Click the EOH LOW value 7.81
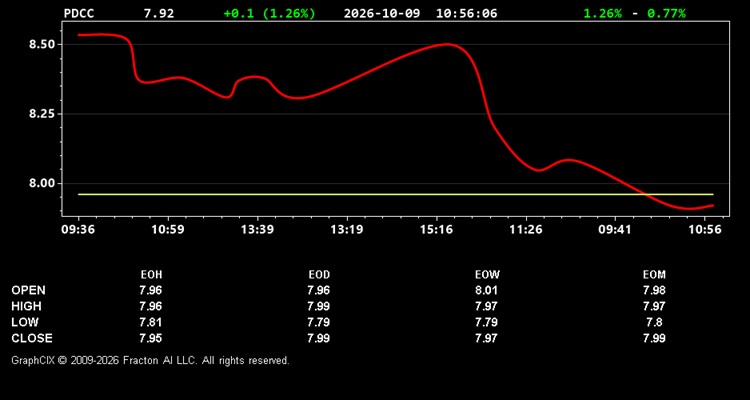 click(151, 322)
